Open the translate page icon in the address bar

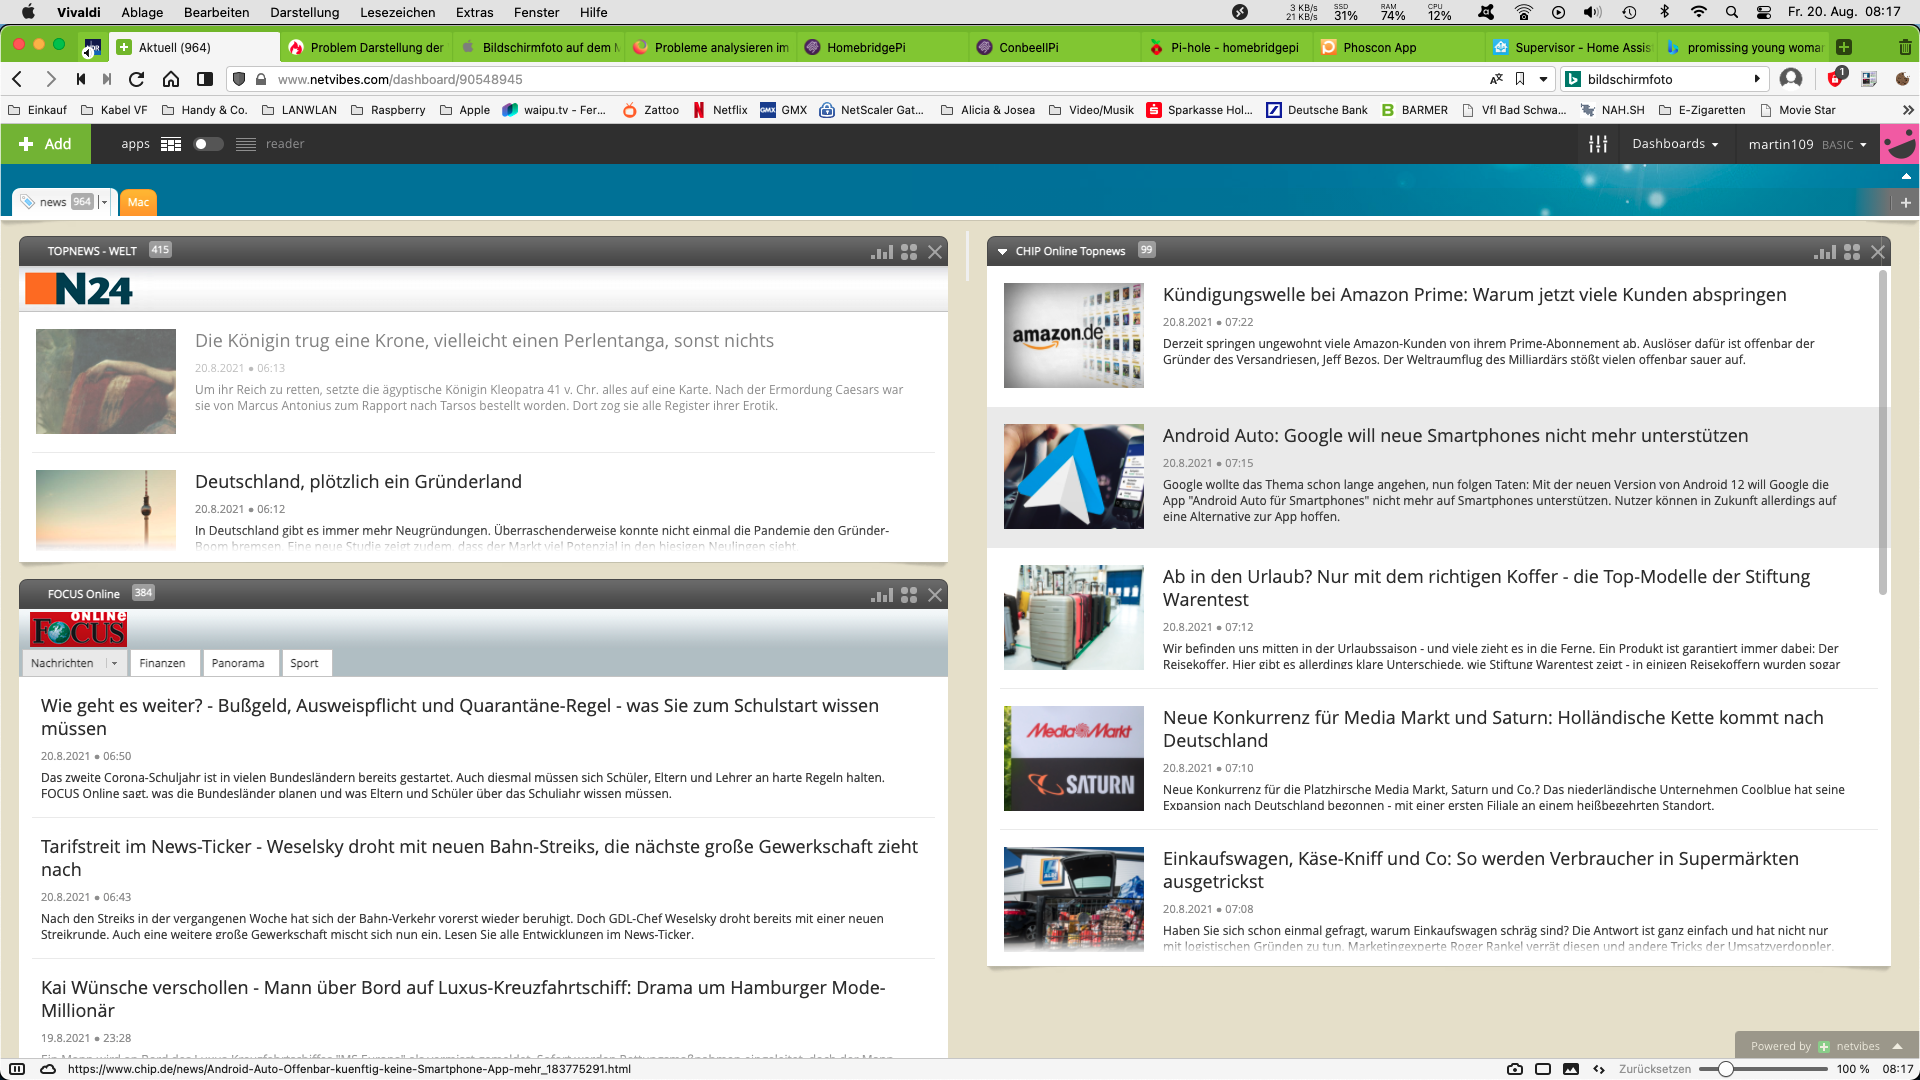pos(1496,79)
